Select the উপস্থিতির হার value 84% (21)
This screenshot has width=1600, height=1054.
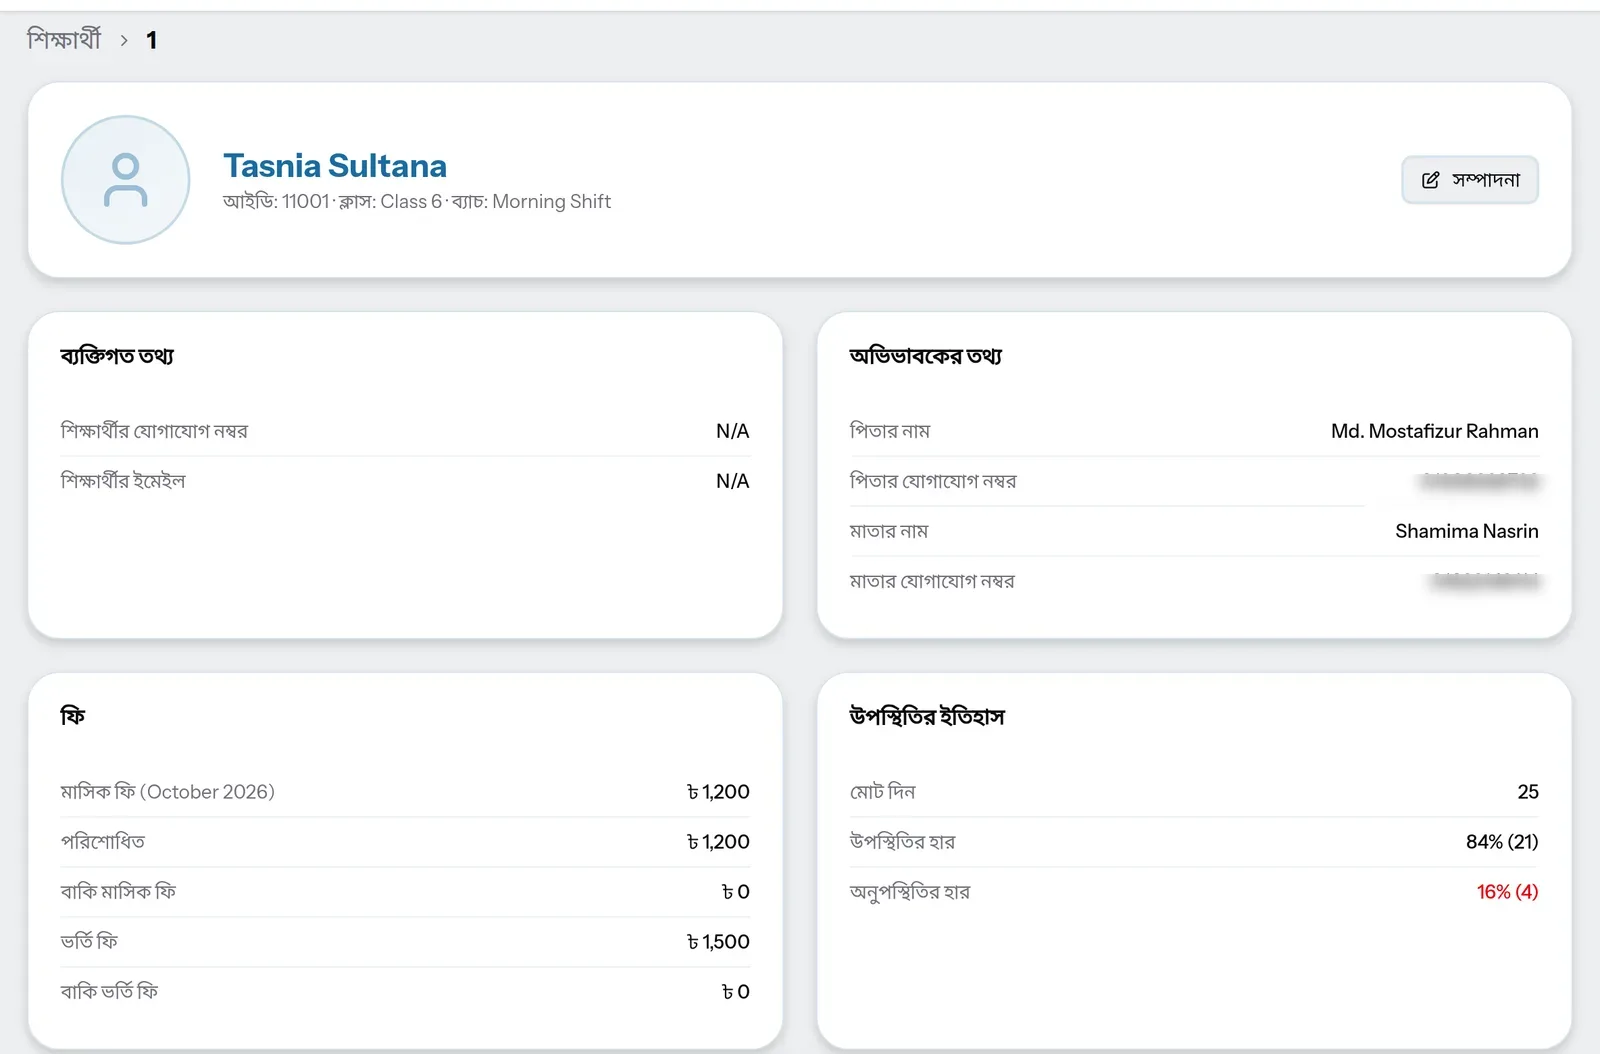point(1502,842)
